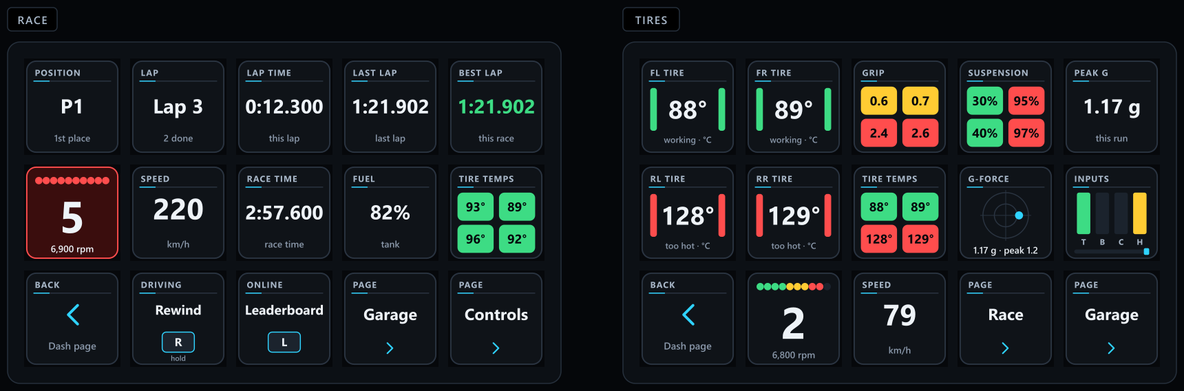Click the 30% suspension swatch
Image resolution: width=1184 pixels, height=391 pixels.
coord(985,100)
